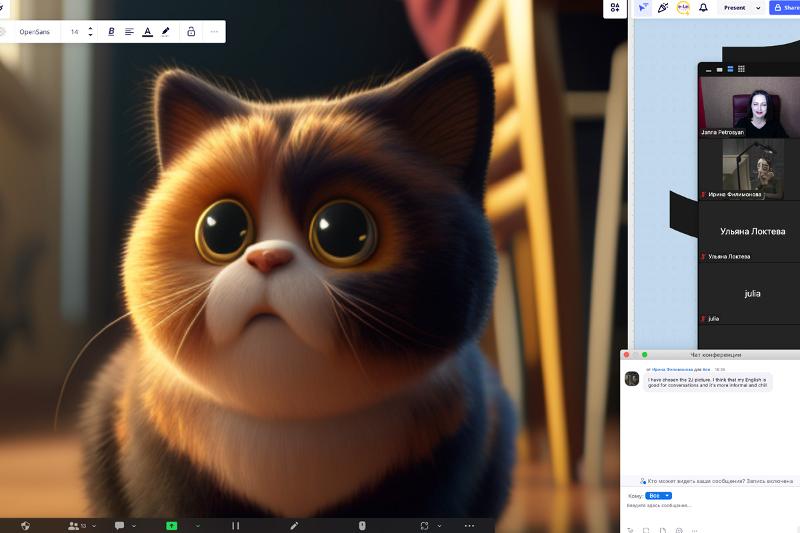Expand the Present dropdown arrow

click(758, 8)
